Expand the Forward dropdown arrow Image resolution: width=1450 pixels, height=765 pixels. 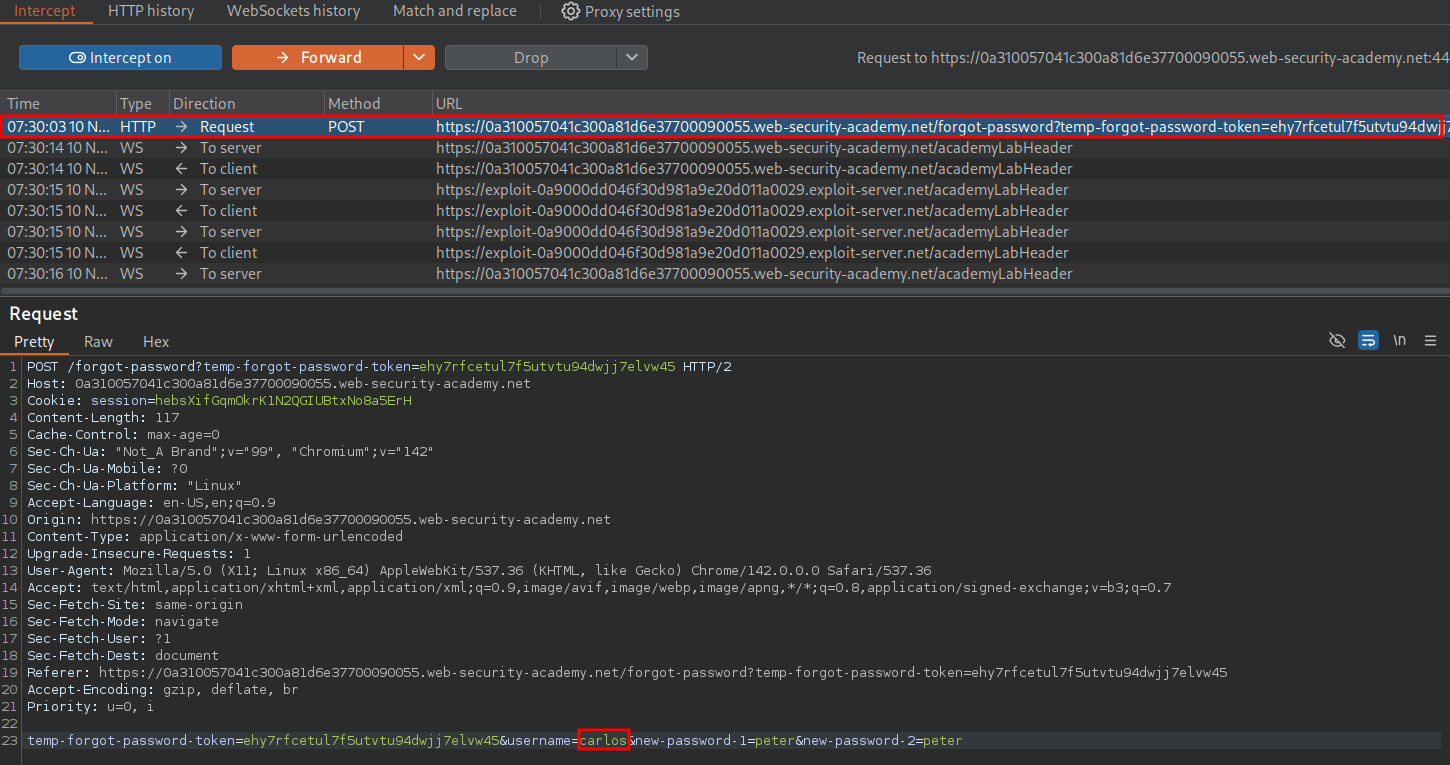point(419,58)
